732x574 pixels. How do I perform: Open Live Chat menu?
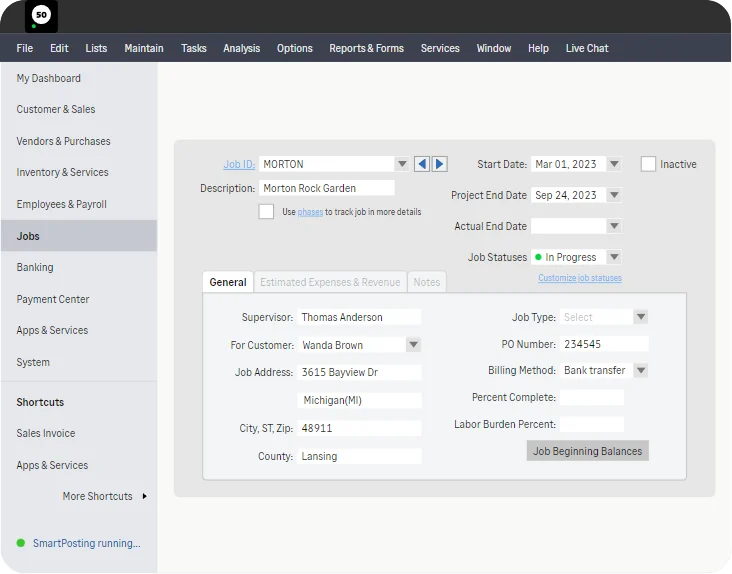(x=587, y=48)
